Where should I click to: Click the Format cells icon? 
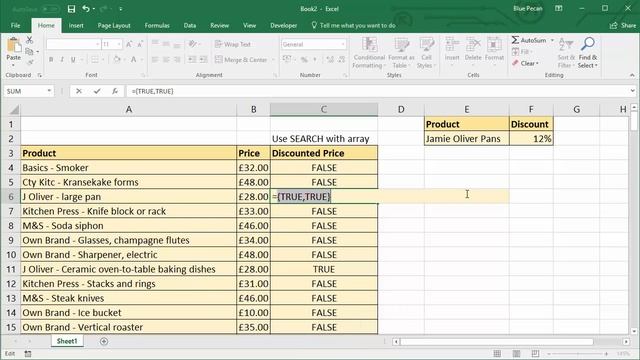click(x=494, y=45)
